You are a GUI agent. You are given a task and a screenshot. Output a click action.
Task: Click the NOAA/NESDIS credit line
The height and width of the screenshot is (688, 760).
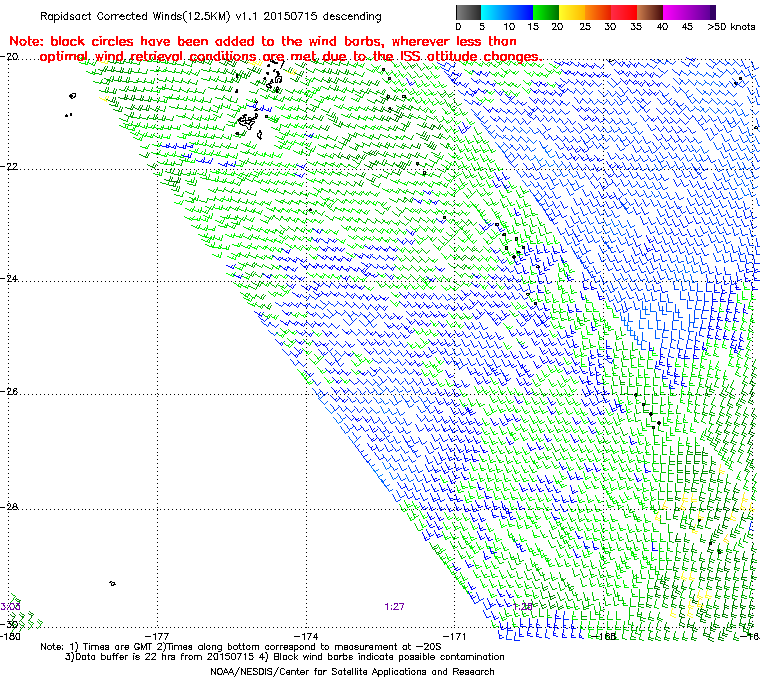coord(352,672)
